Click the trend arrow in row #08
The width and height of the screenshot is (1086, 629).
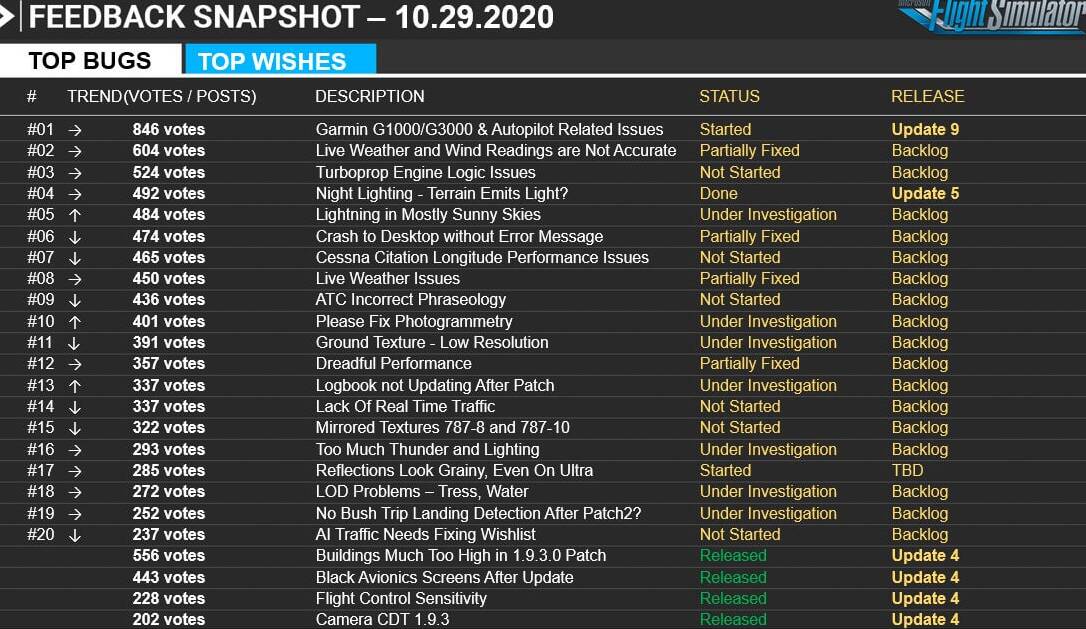pyautogui.click(x=75, y=279)
